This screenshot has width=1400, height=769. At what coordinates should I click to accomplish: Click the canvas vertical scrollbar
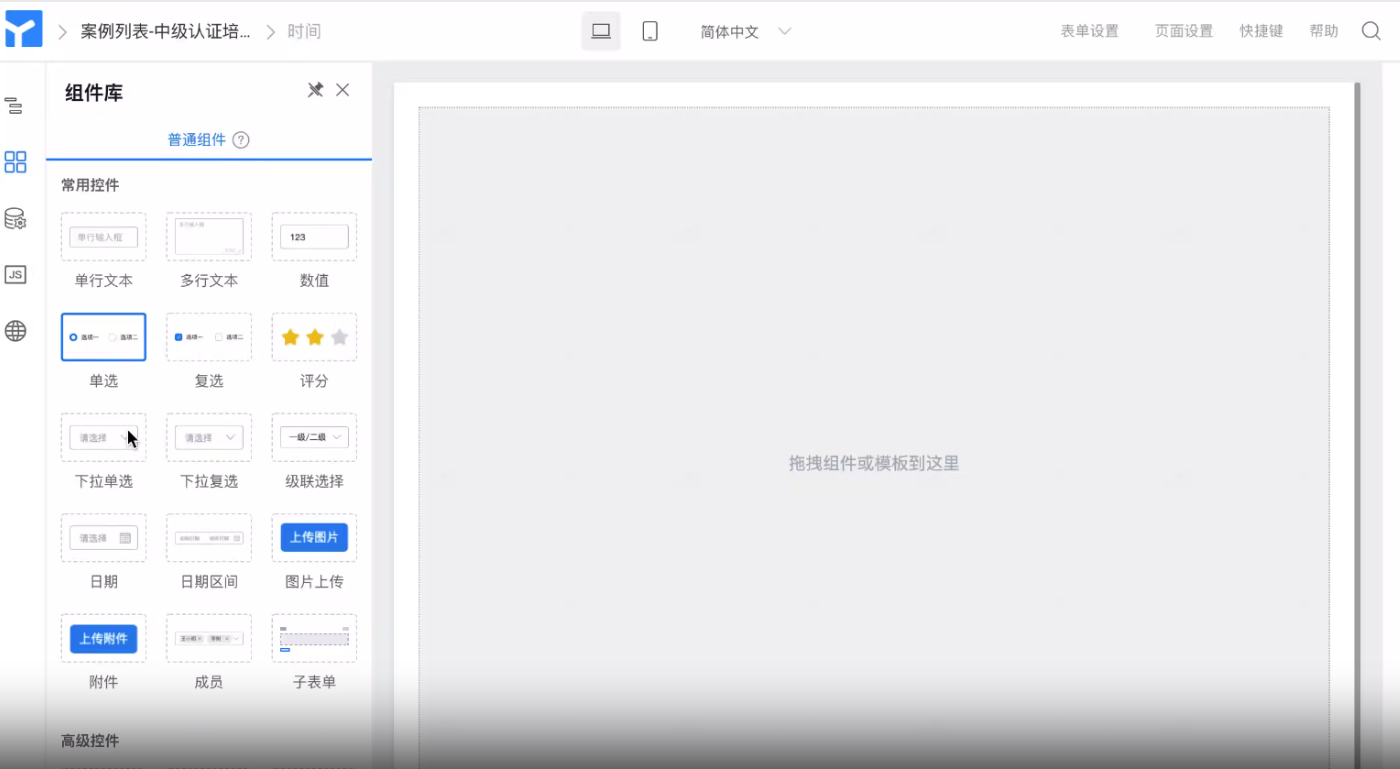point(1357,425)
